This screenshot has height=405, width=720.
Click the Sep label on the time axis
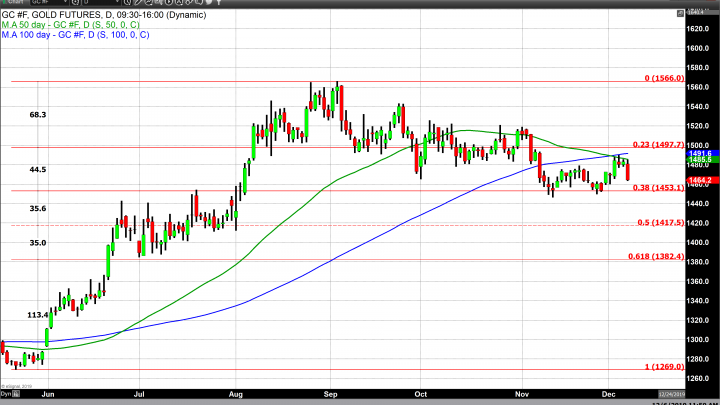click(332, 397)
